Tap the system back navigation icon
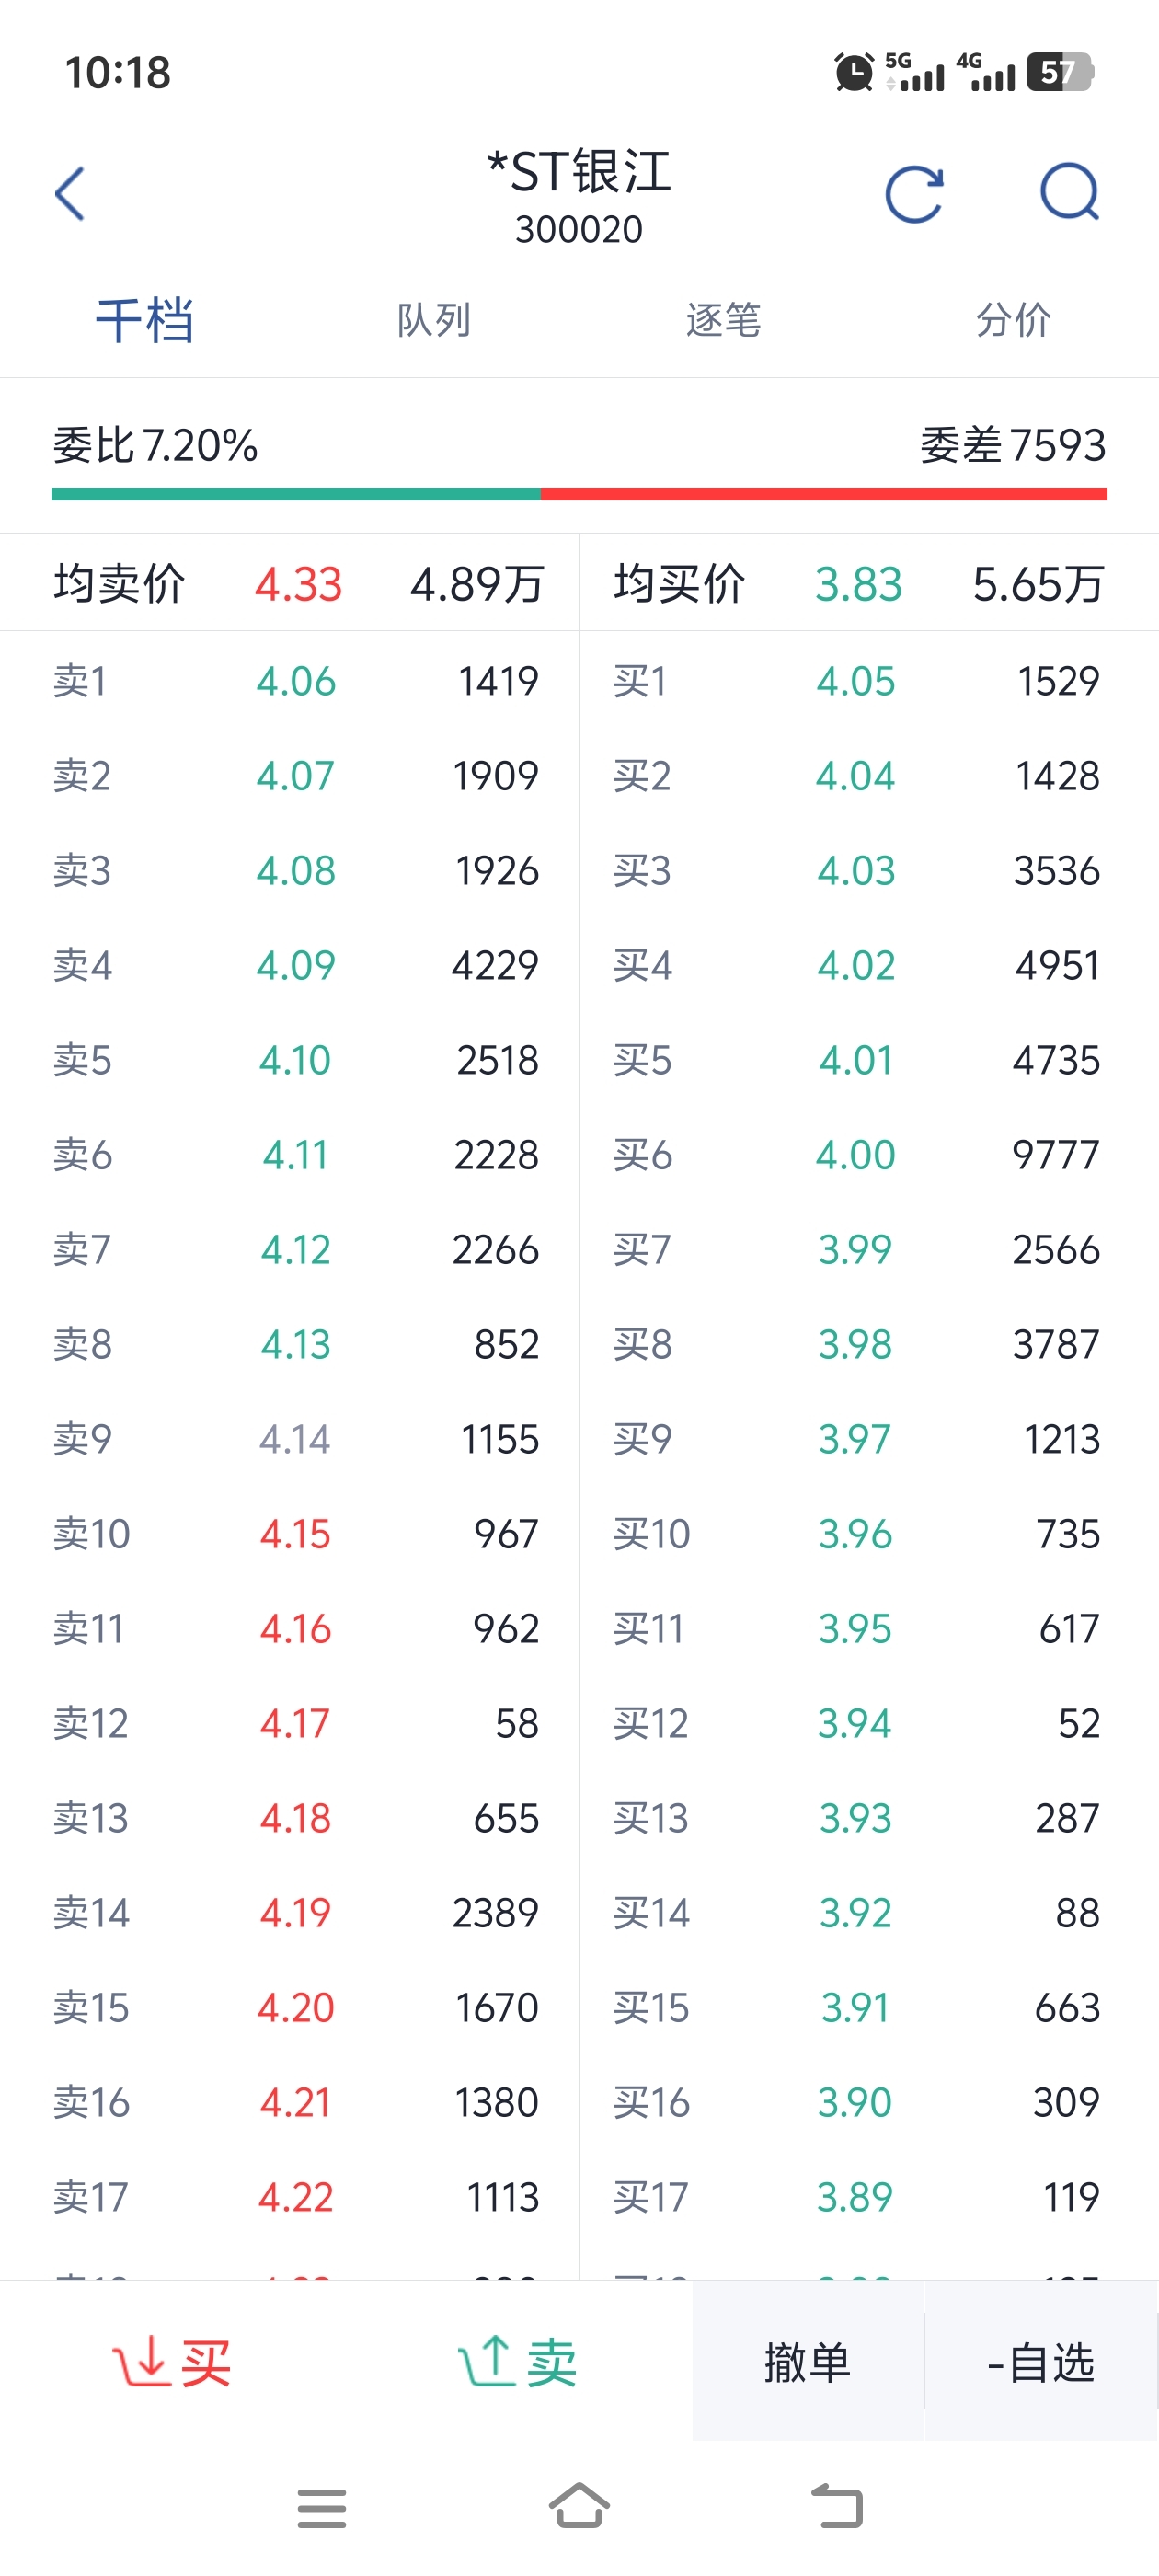The width and height of the screenshot is (1159, 2576). point(837,2506)
